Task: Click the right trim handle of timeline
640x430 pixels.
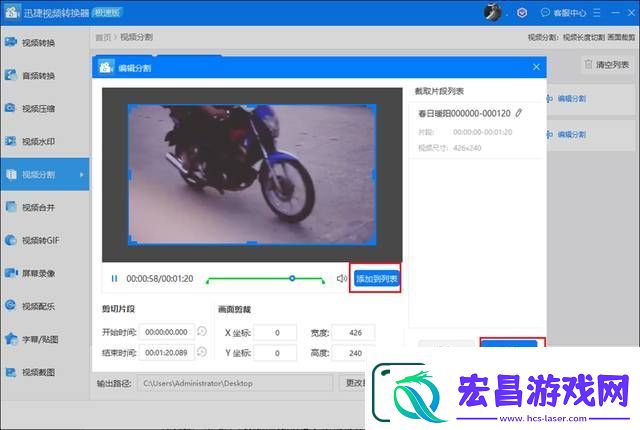Action: 323,281
